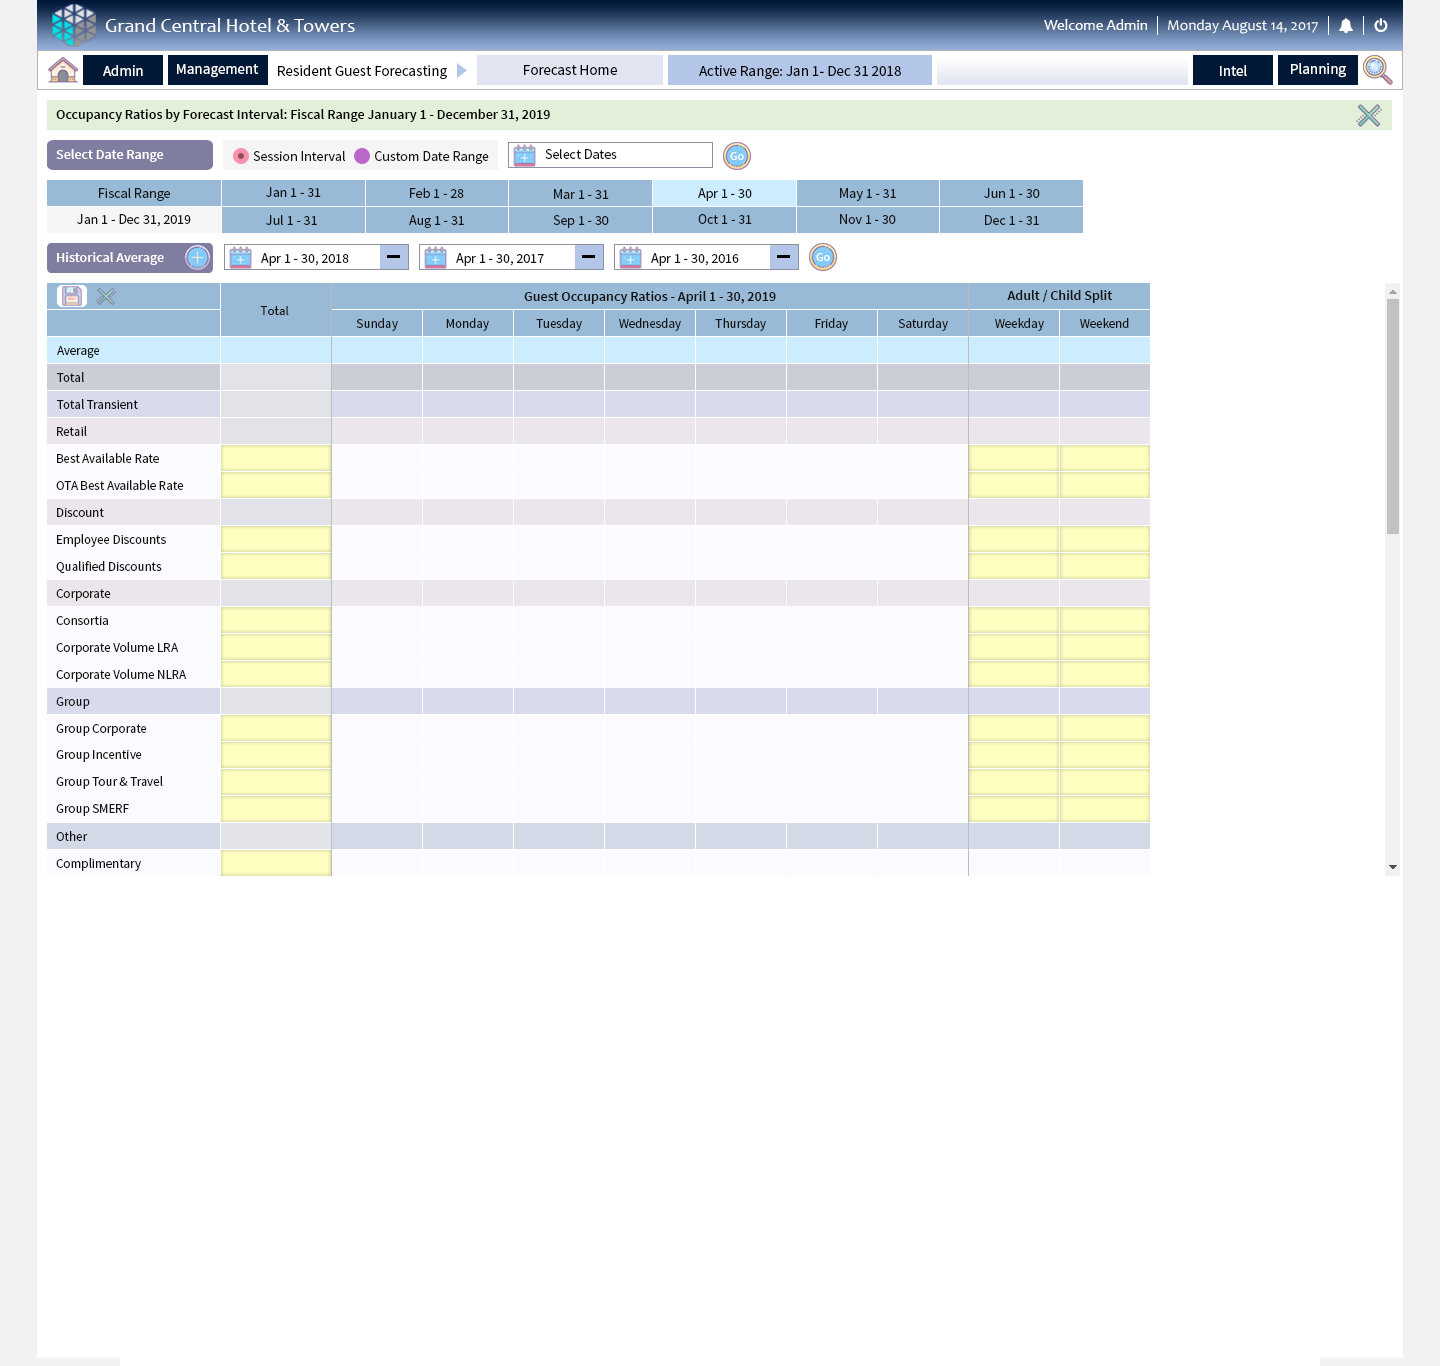Click the power logout icon
The height and width of the screenshot is (1366, 1440).
(1381, 26)
